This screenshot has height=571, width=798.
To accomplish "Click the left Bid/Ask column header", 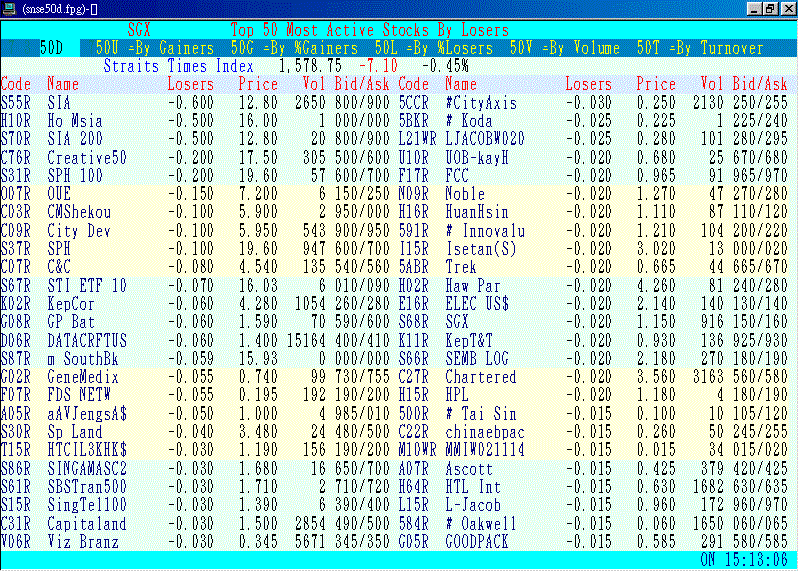I will click(362, 84).
